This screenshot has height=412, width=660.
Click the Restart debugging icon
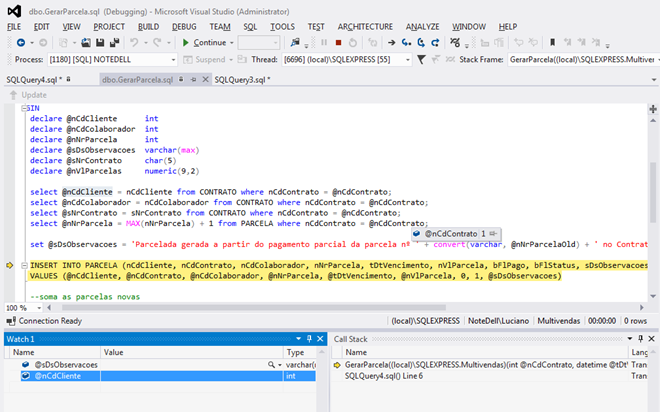355,43
